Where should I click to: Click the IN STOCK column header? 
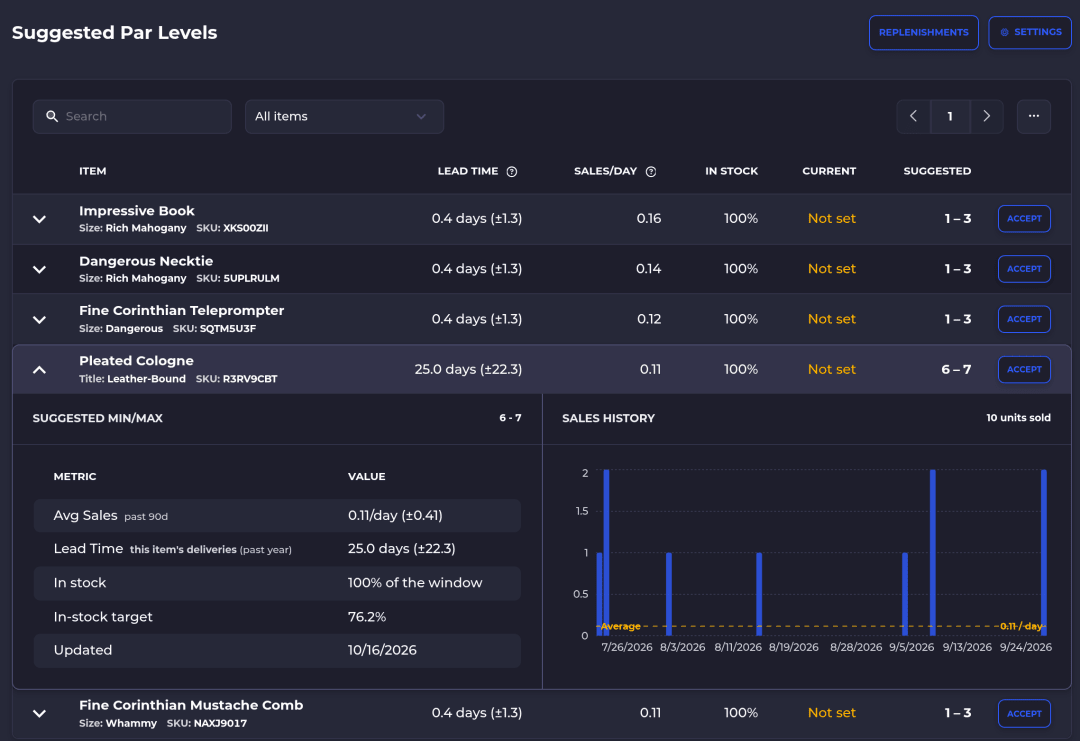point(731,171)
